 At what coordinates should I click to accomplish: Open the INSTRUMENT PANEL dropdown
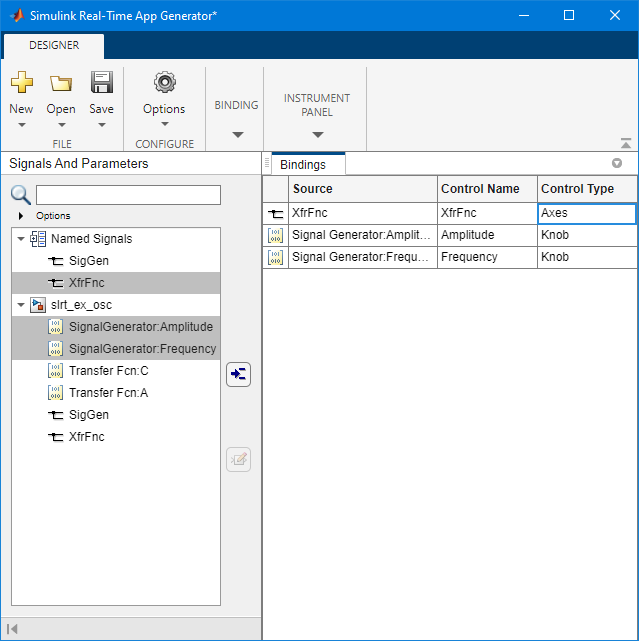tap(317, 134)
